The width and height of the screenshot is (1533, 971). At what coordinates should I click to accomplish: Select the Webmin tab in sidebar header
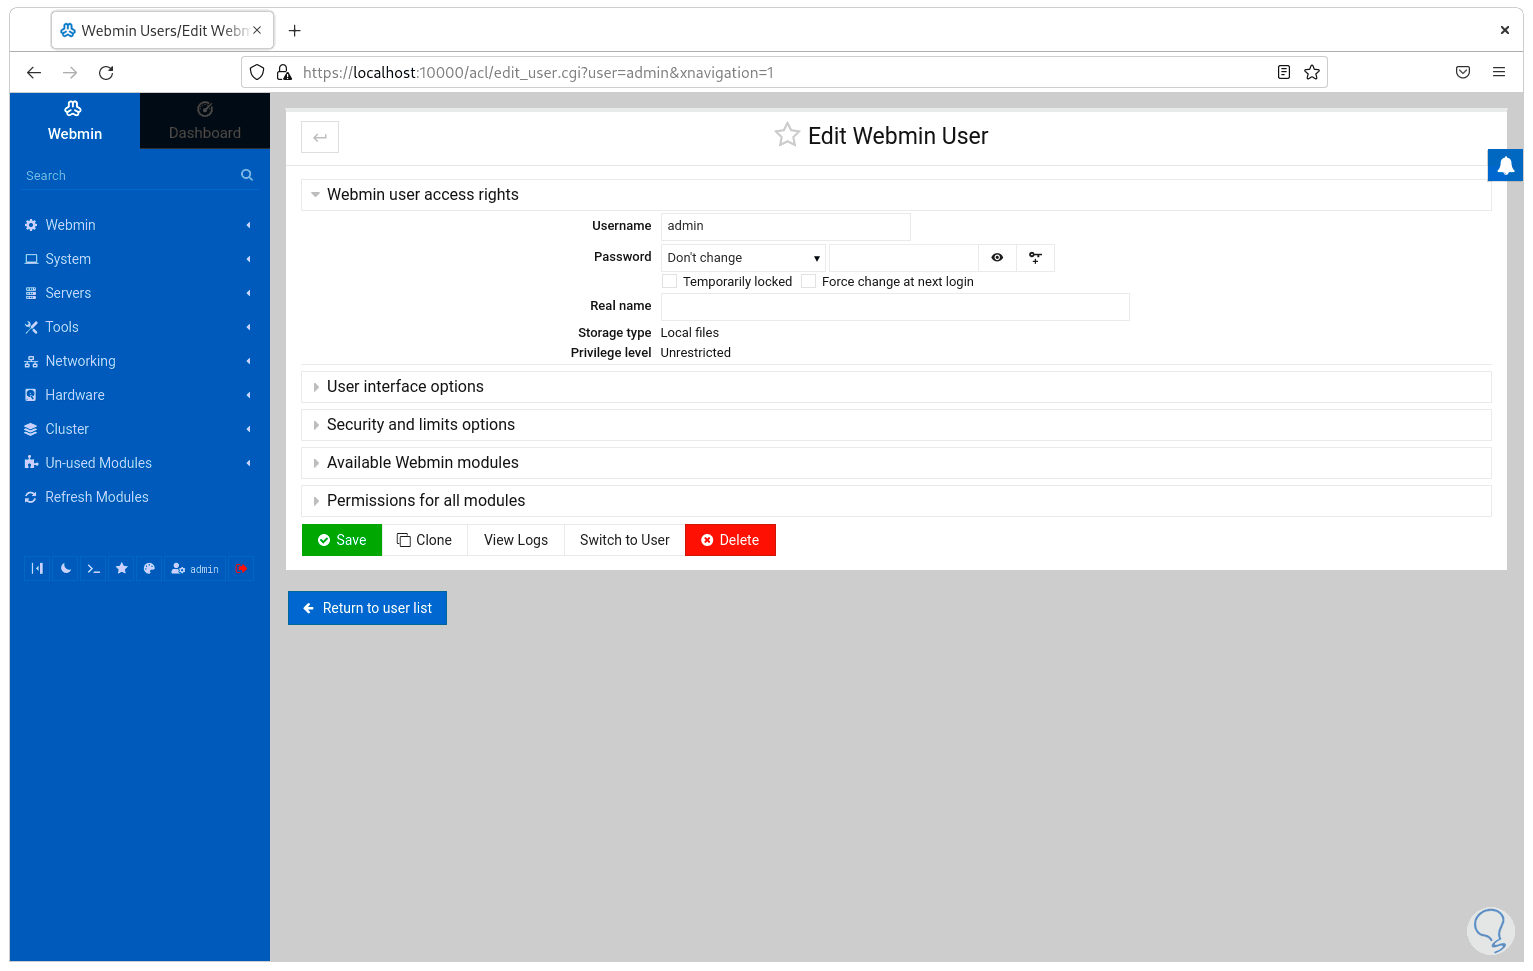tap(75, 121)
